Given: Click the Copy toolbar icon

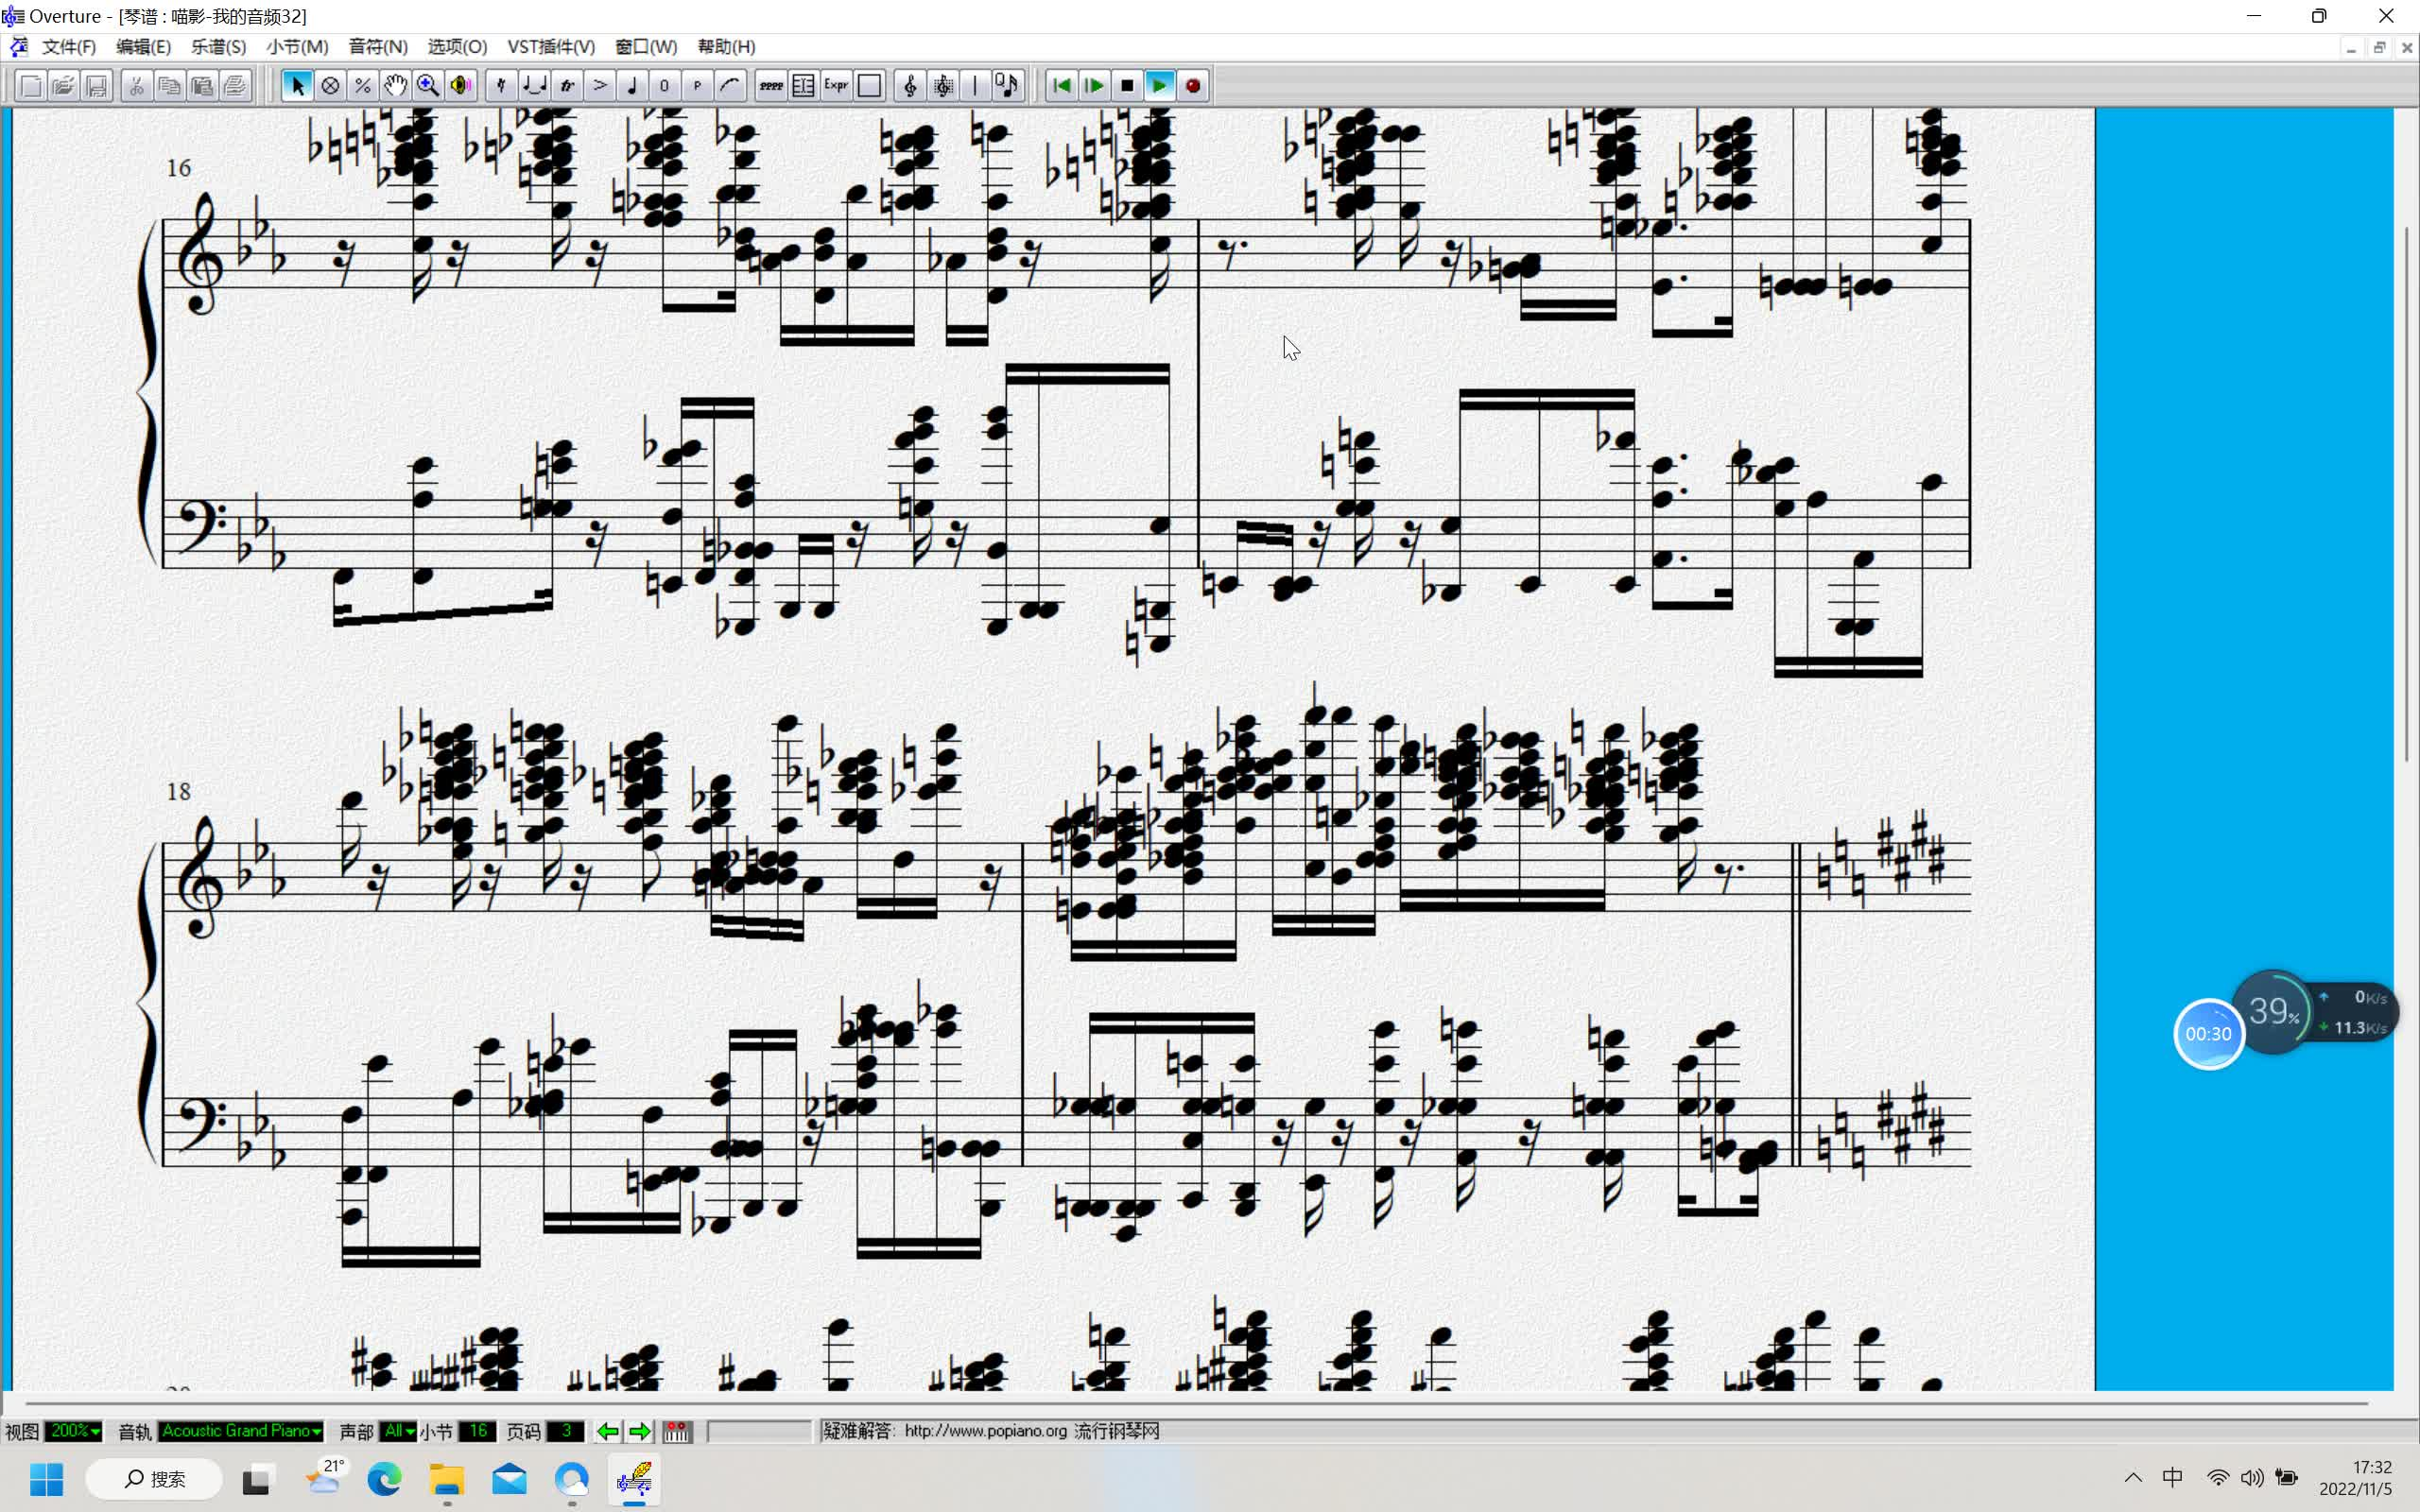Looking at the screenshot, I should (170, 86).
